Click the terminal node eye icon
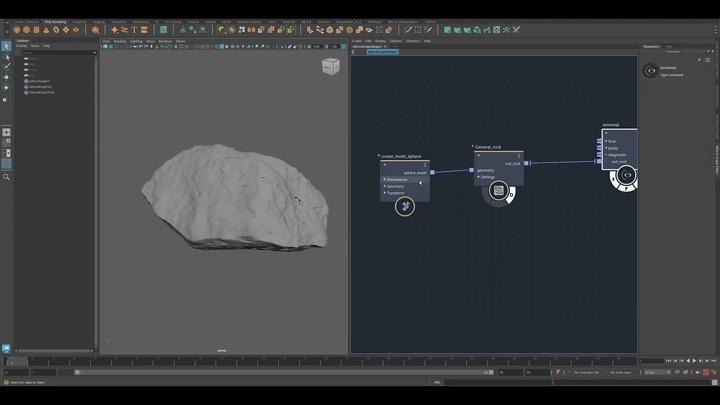This screenshot has width=720, height=405. pos(627,175)
